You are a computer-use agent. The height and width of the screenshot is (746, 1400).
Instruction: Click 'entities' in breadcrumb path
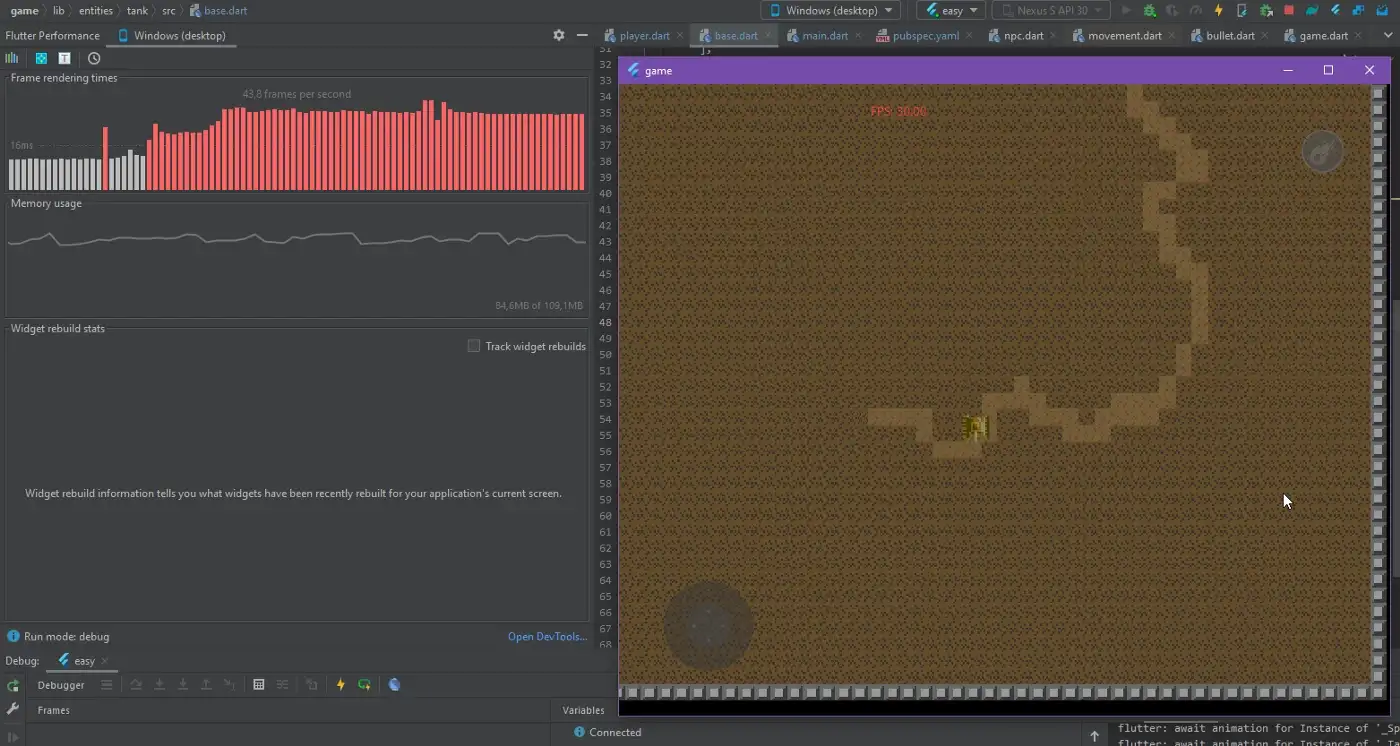click(x=96, y=10)
